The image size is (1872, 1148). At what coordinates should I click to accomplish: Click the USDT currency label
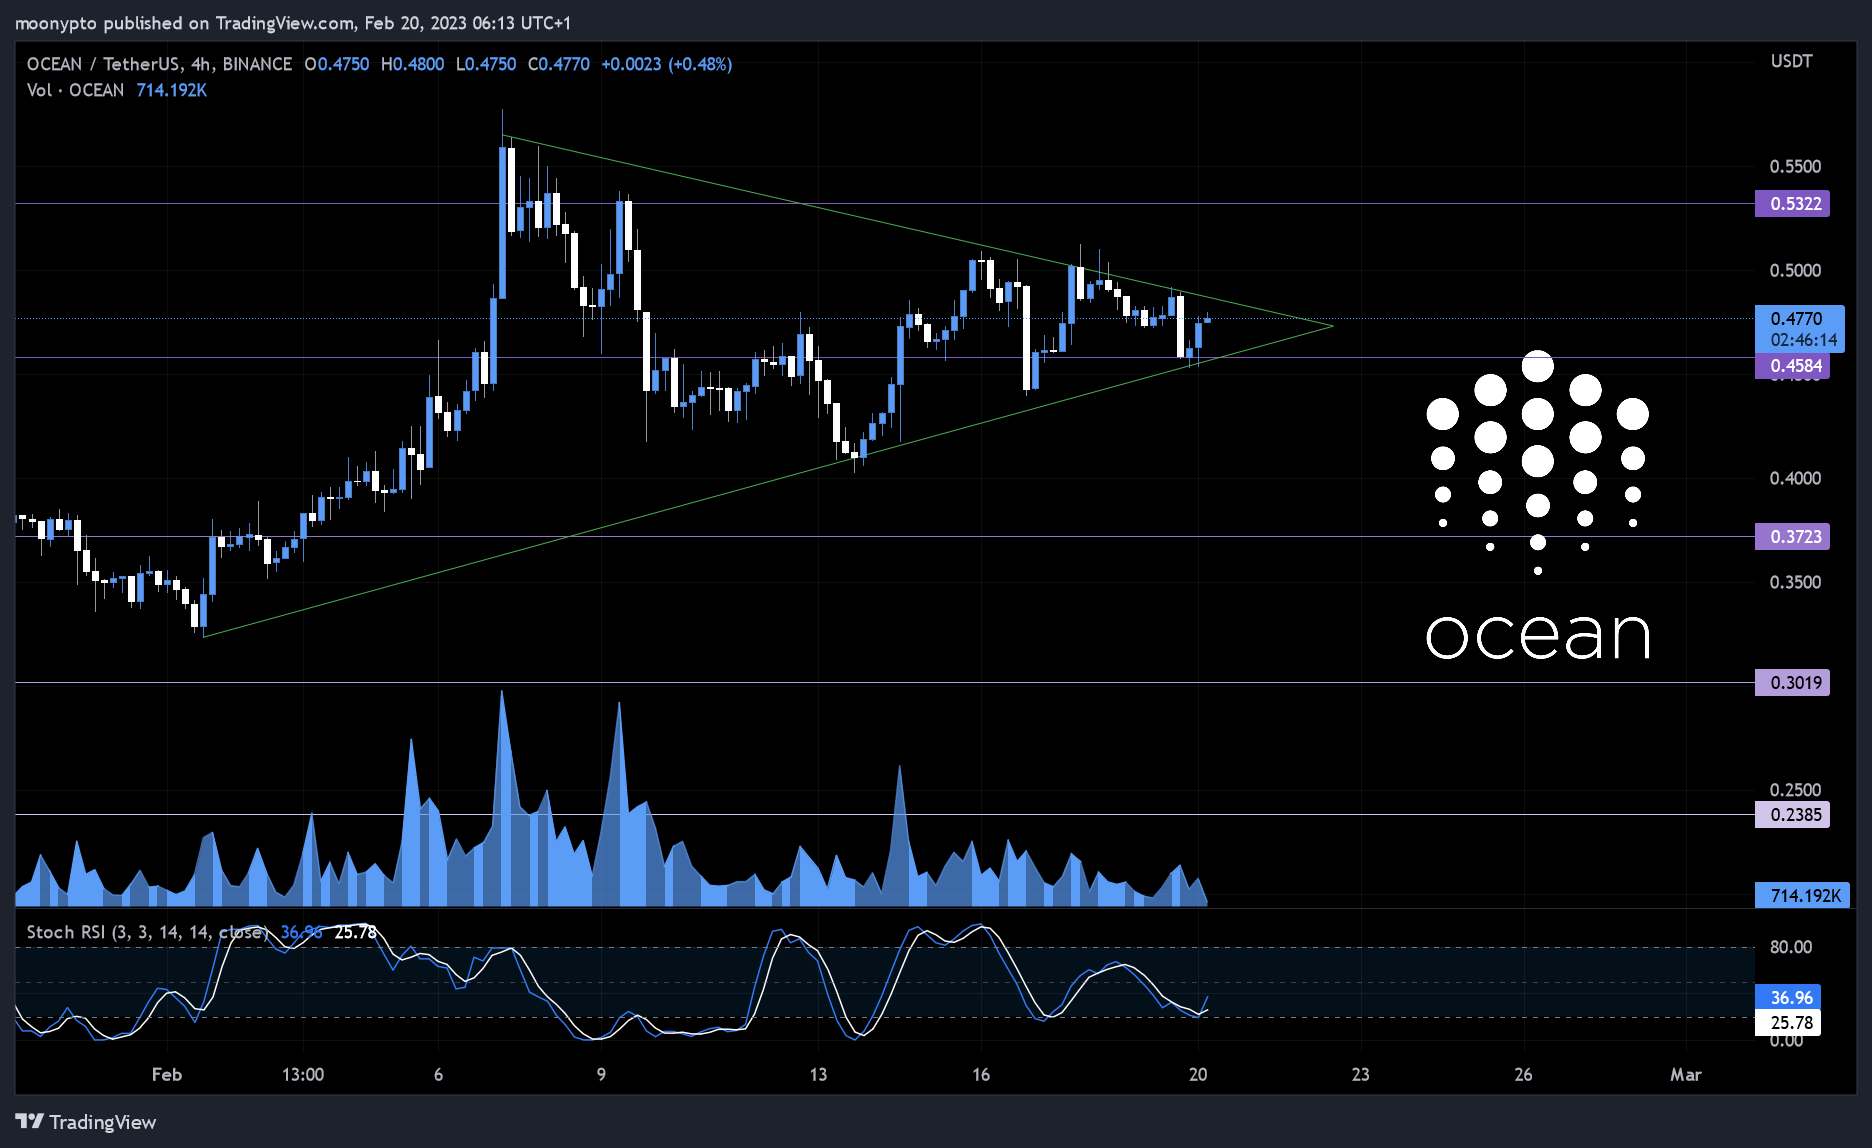click(x=1791, y=61)
